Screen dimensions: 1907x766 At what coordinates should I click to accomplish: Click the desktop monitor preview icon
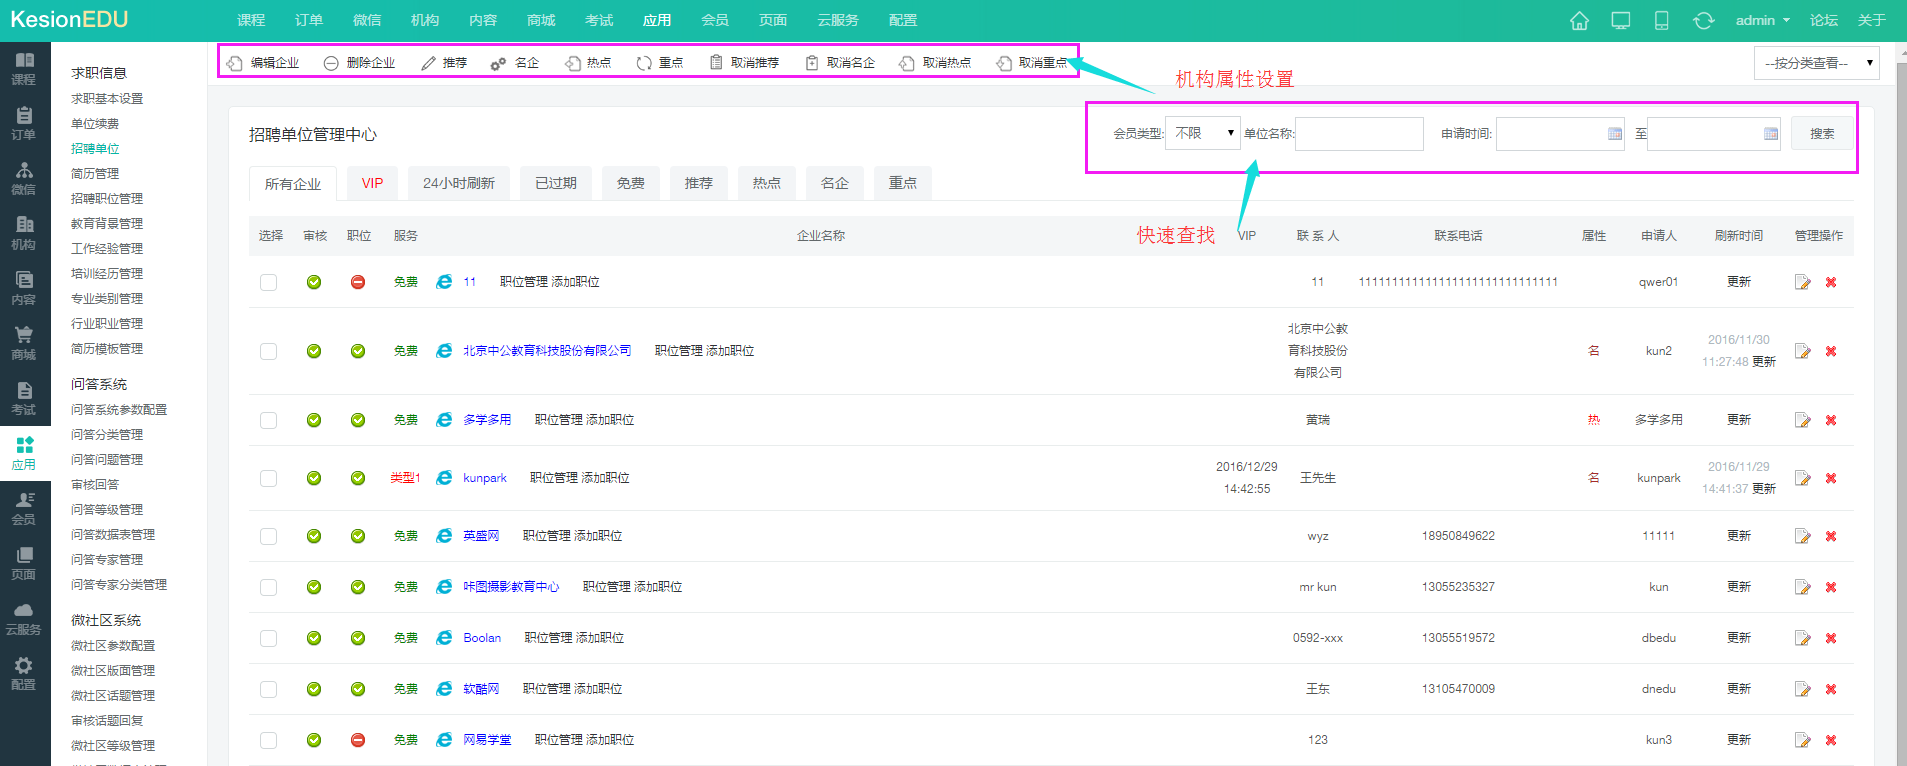pos(1620,21)
